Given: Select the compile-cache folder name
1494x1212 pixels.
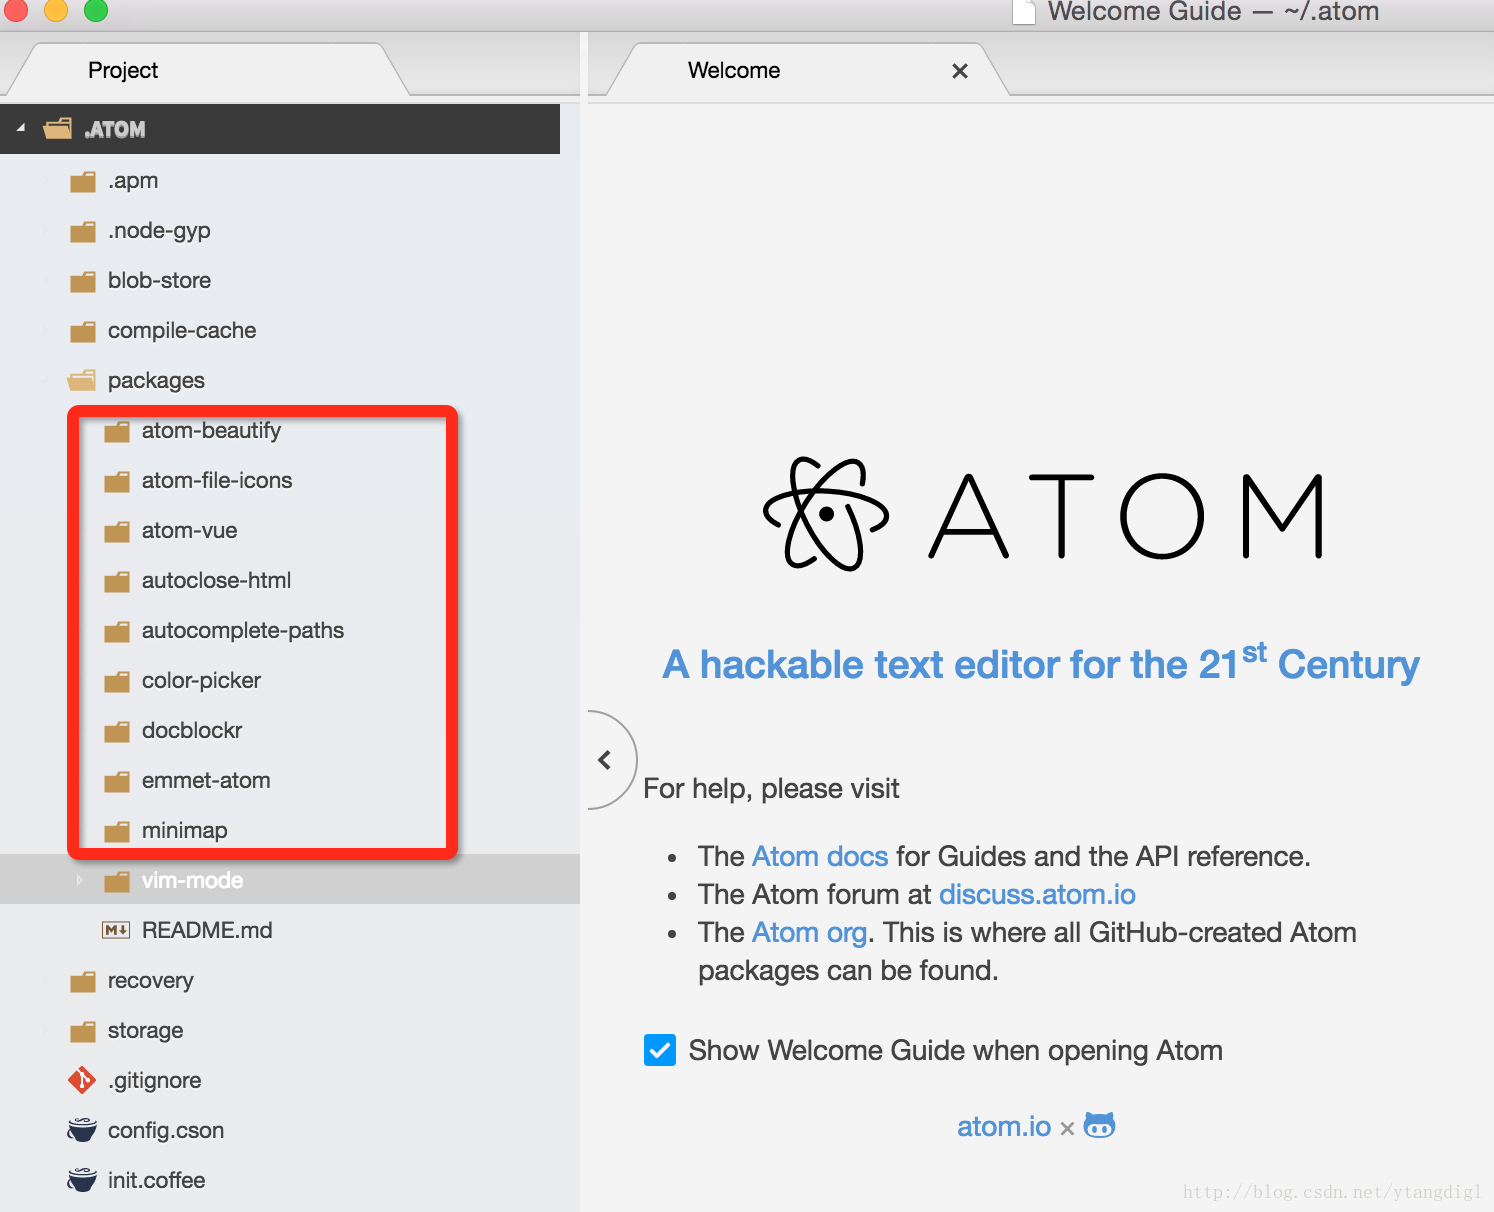Looking at the screenshot, I should point(182,330).
